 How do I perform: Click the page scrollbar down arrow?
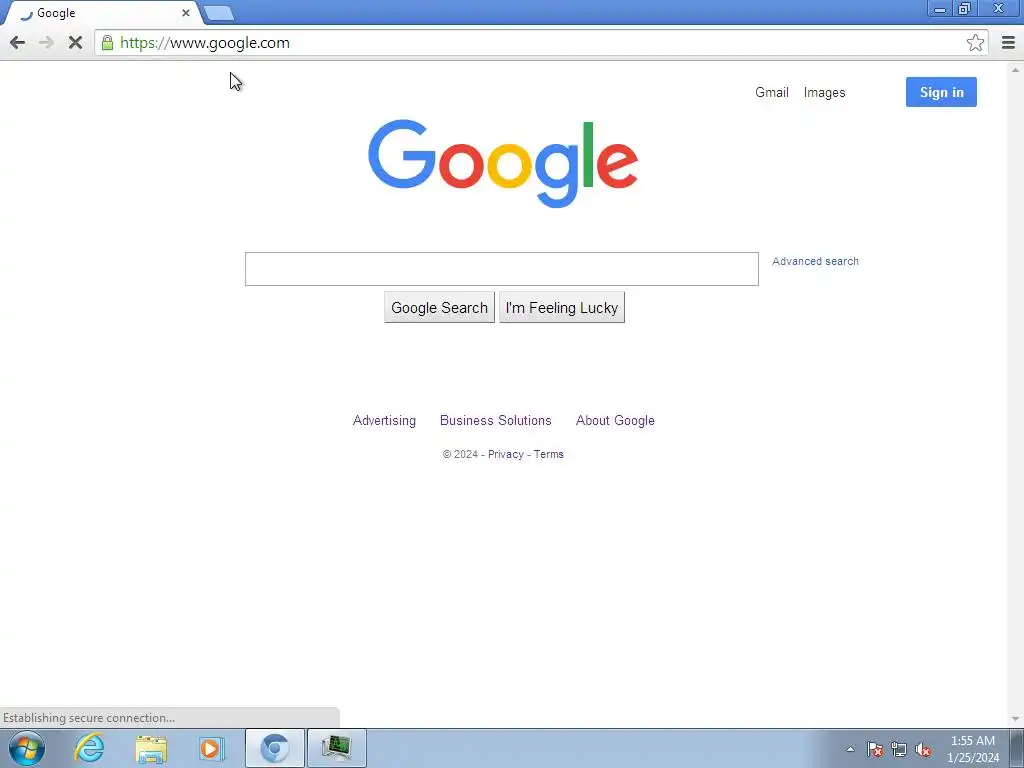click(x=1016, y=719)
